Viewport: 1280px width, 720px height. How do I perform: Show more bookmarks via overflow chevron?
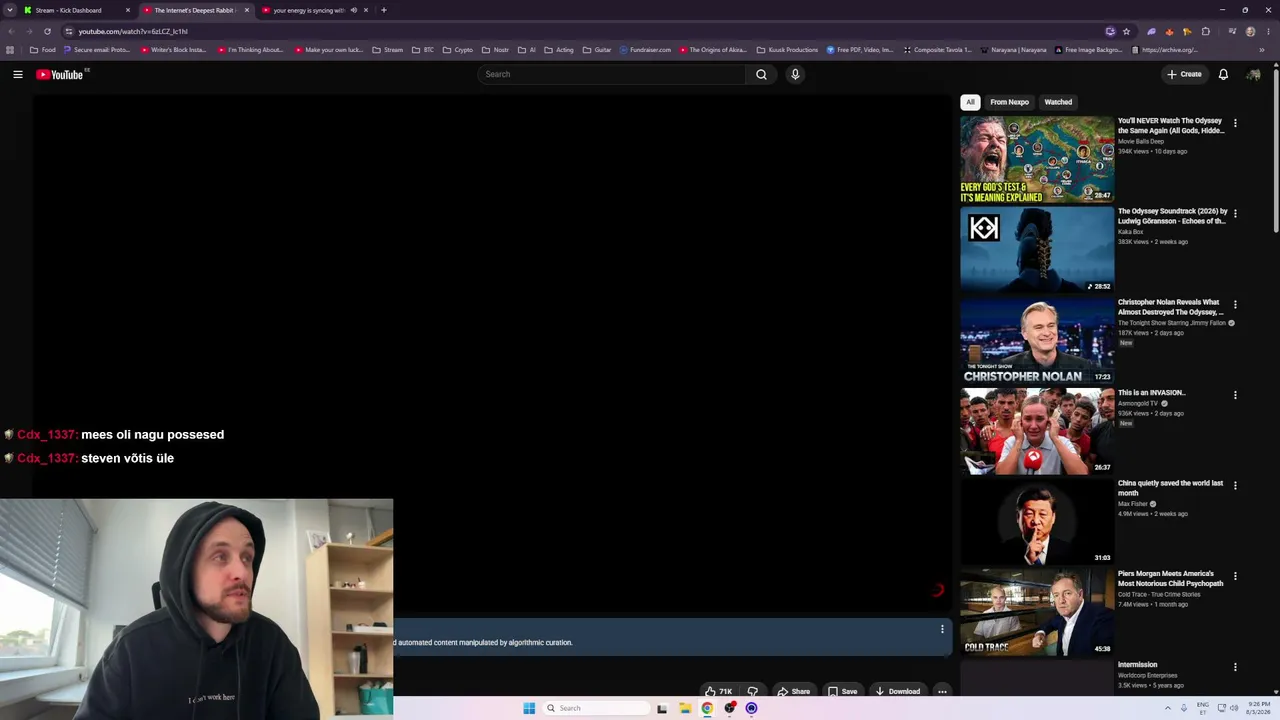1262,50
